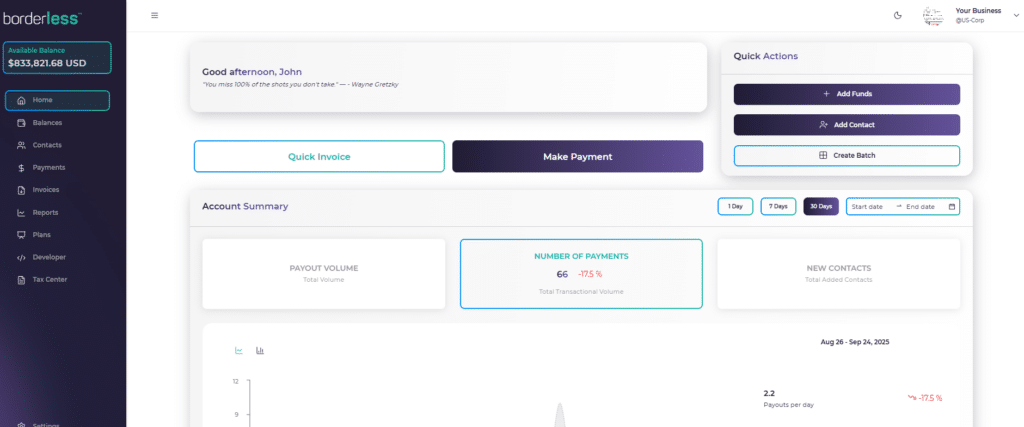The image size is (1024, 427).
Task: Click the Invoices document icon in sidebar
Action: click(22, 190)
